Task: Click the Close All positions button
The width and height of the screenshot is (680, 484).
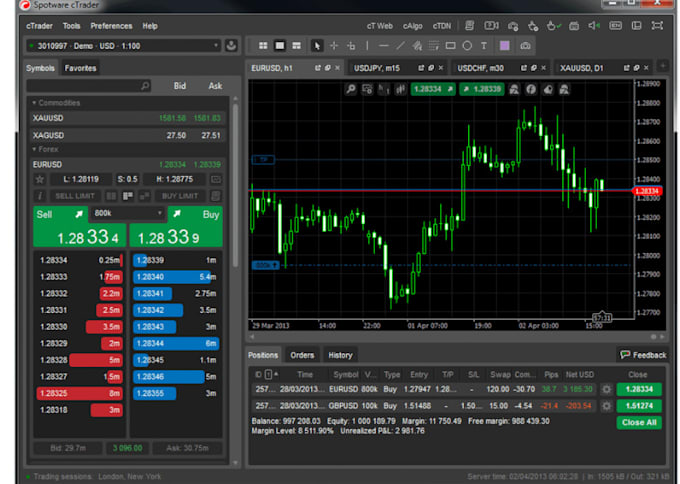Action: click(639, 423)
